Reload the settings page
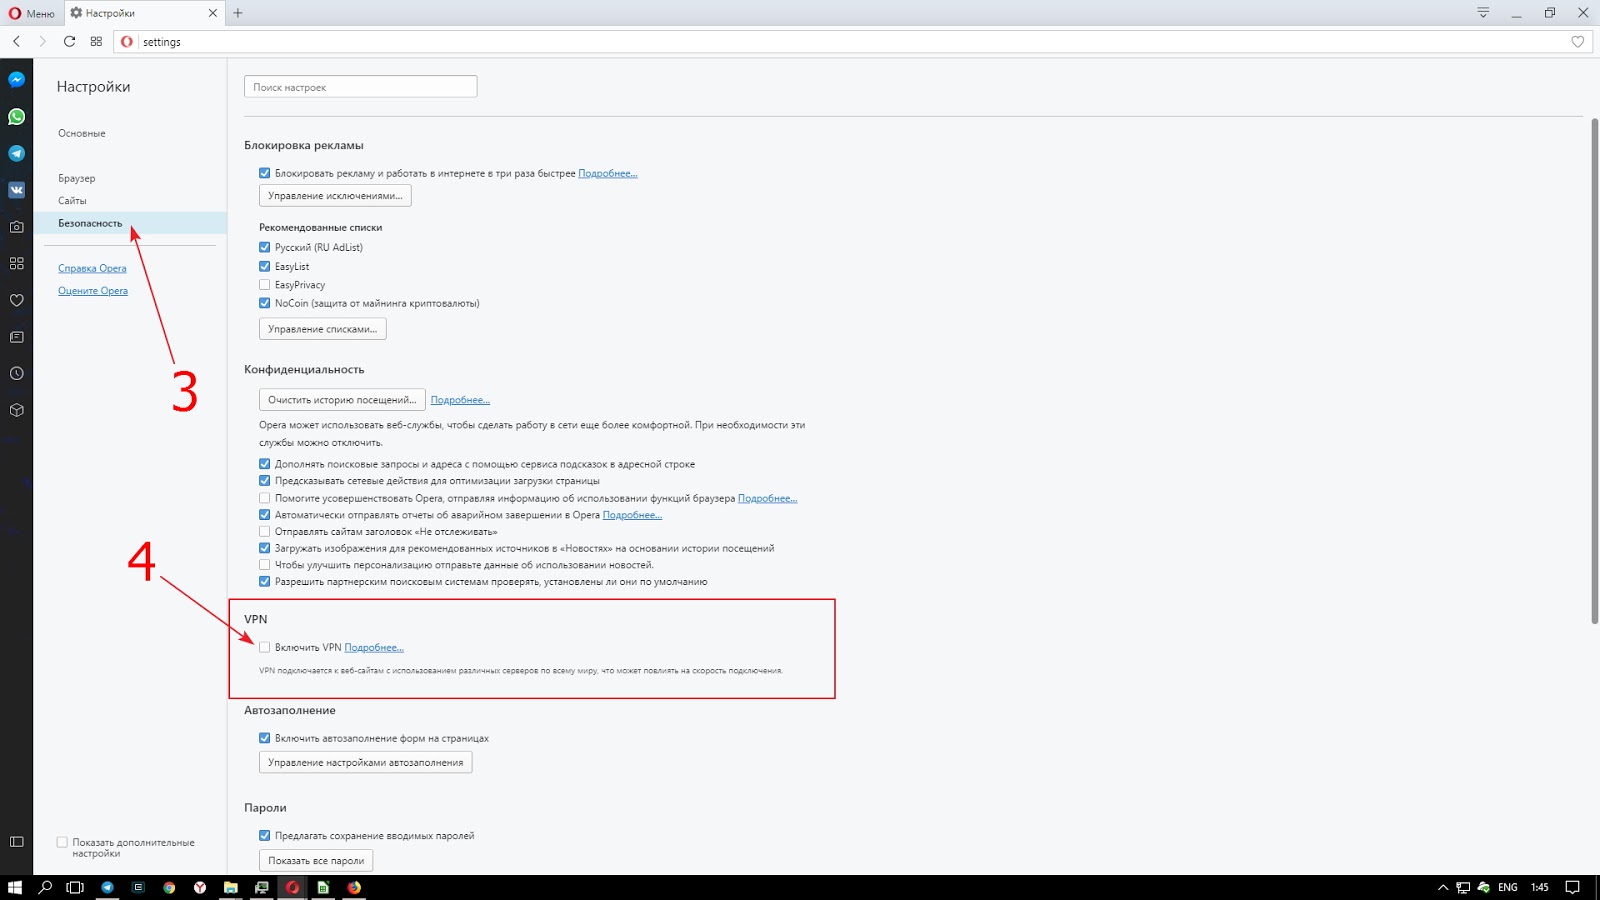This screenshot has width=1600, height=900. [x=69, y=41]
